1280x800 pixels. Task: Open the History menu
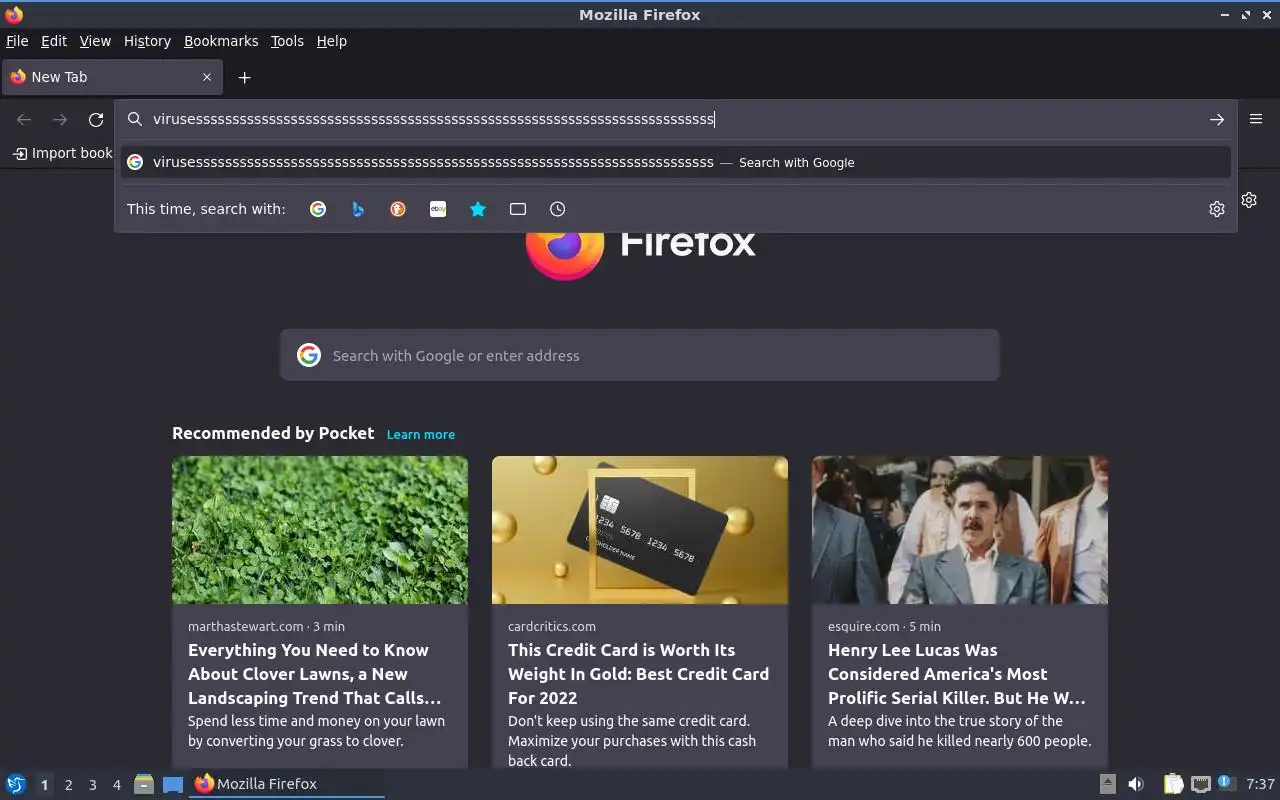147,41
